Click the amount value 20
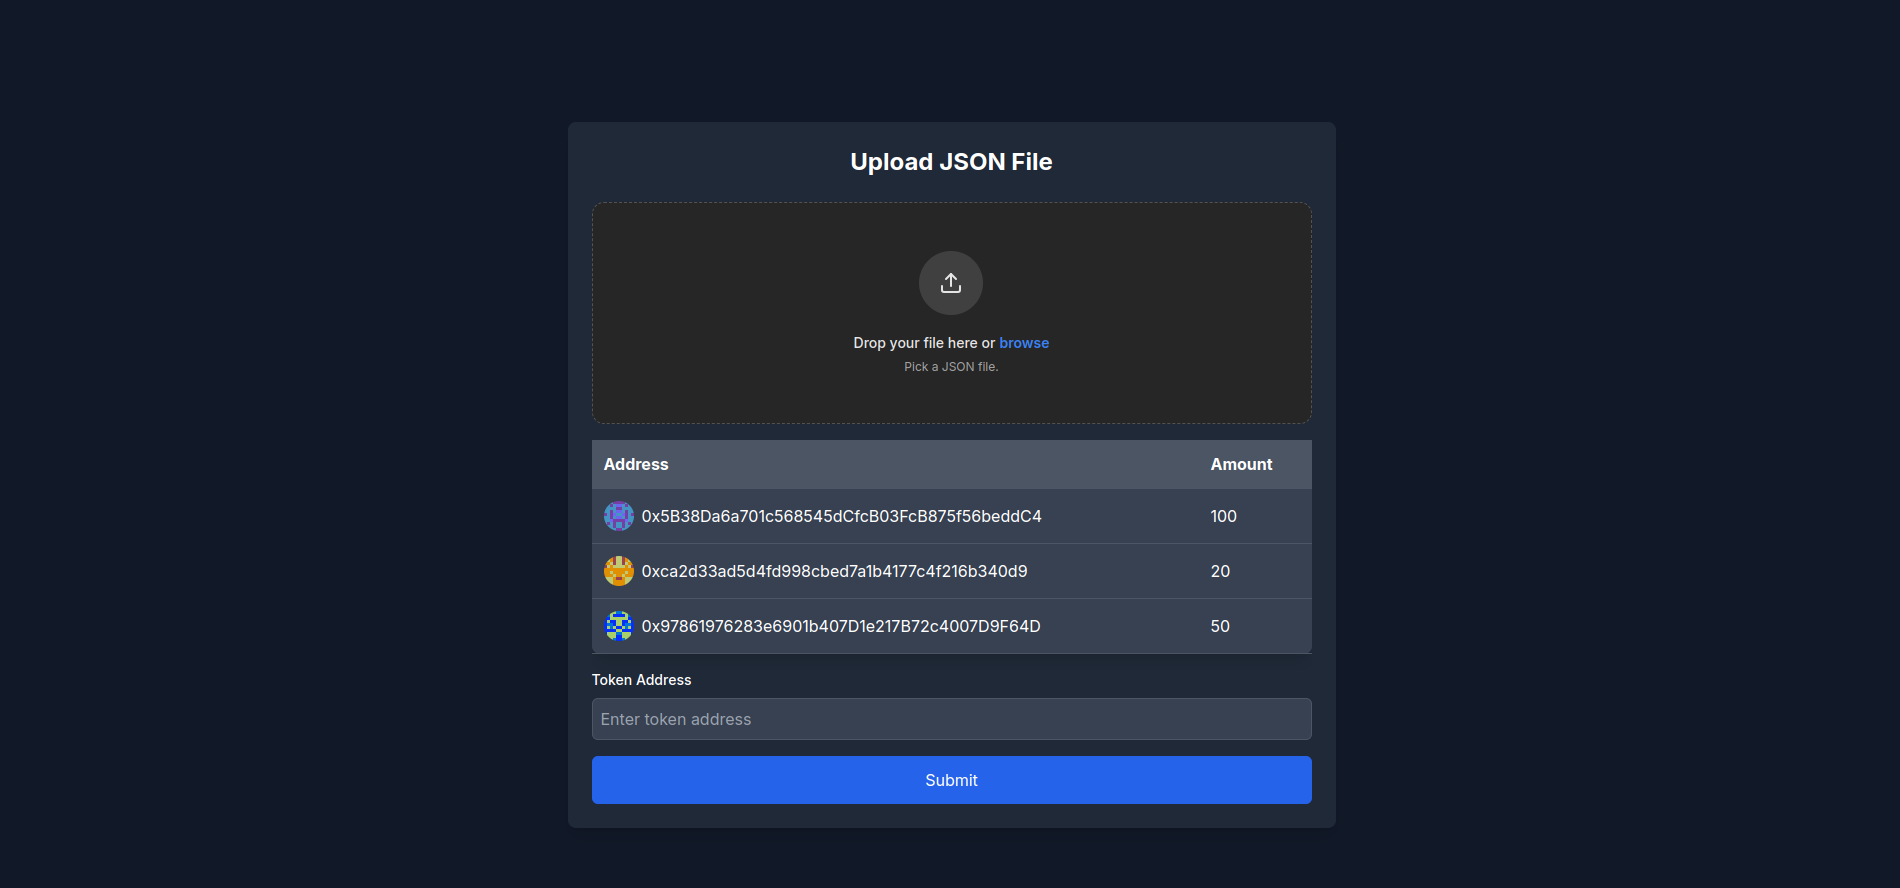1900x888 pixels. [1220, 571]
